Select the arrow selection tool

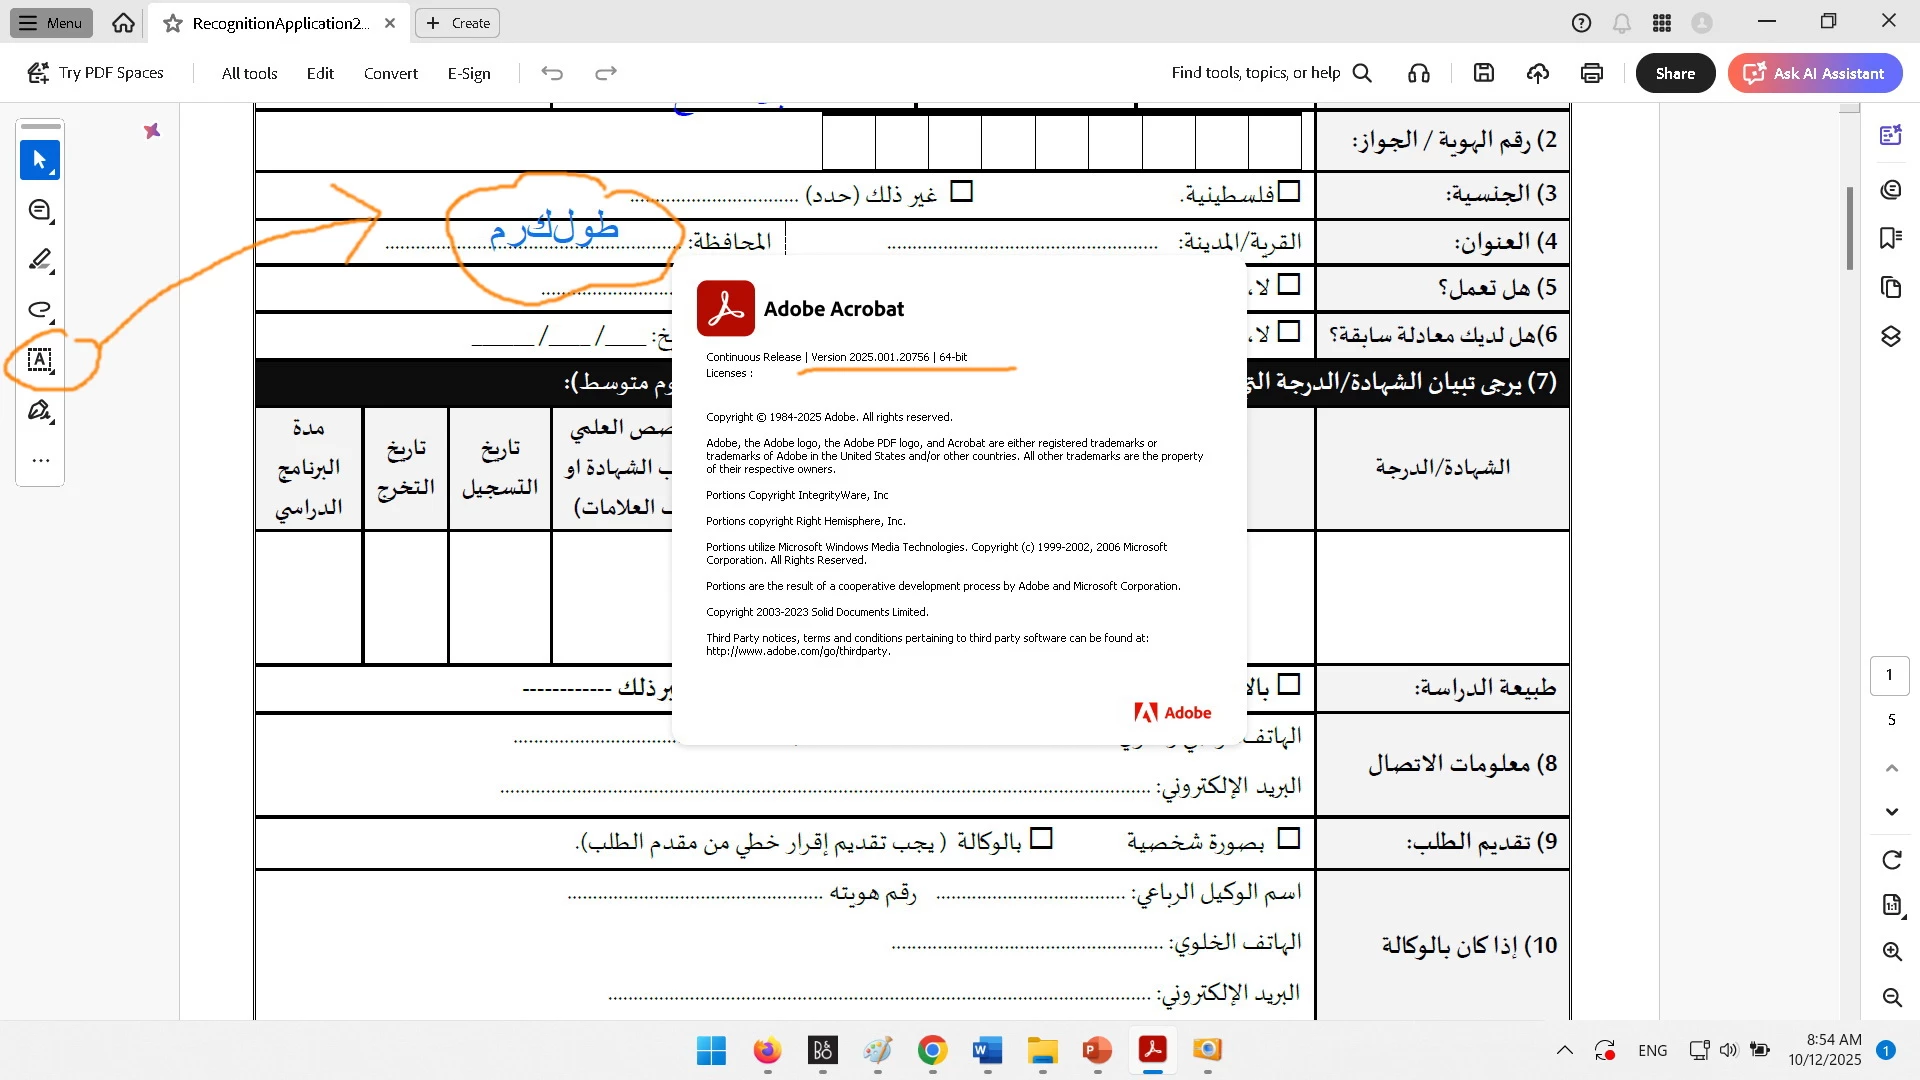[x=40, y=160]
